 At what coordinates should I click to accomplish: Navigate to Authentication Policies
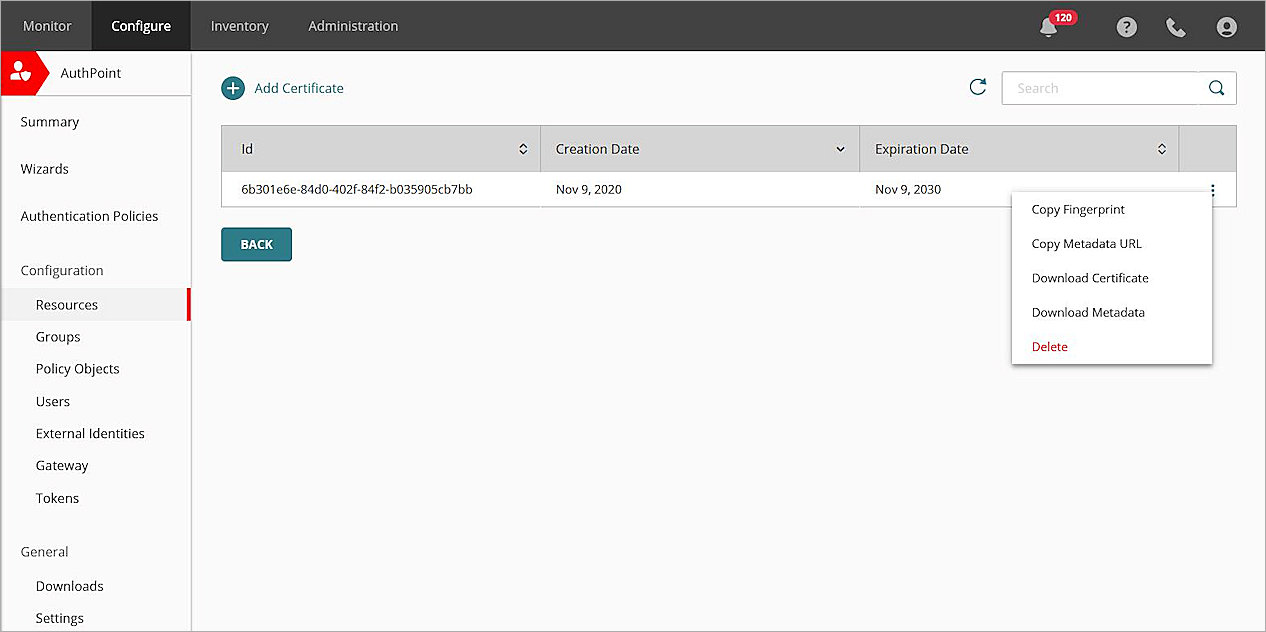coord(89,216)
